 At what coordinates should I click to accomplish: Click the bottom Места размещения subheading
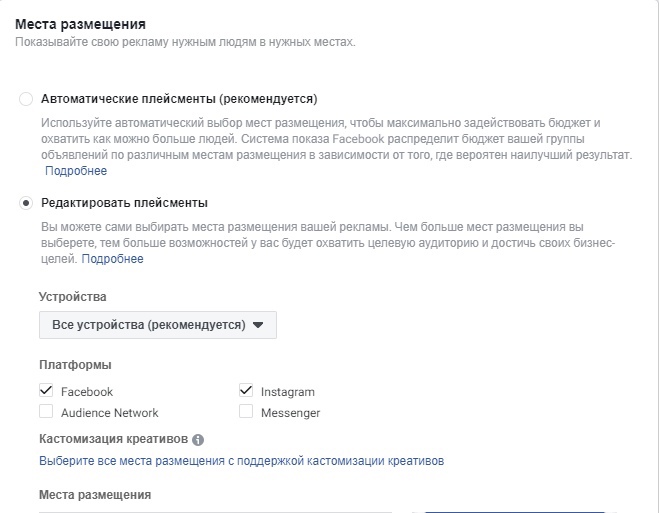(x=95, y=494)
